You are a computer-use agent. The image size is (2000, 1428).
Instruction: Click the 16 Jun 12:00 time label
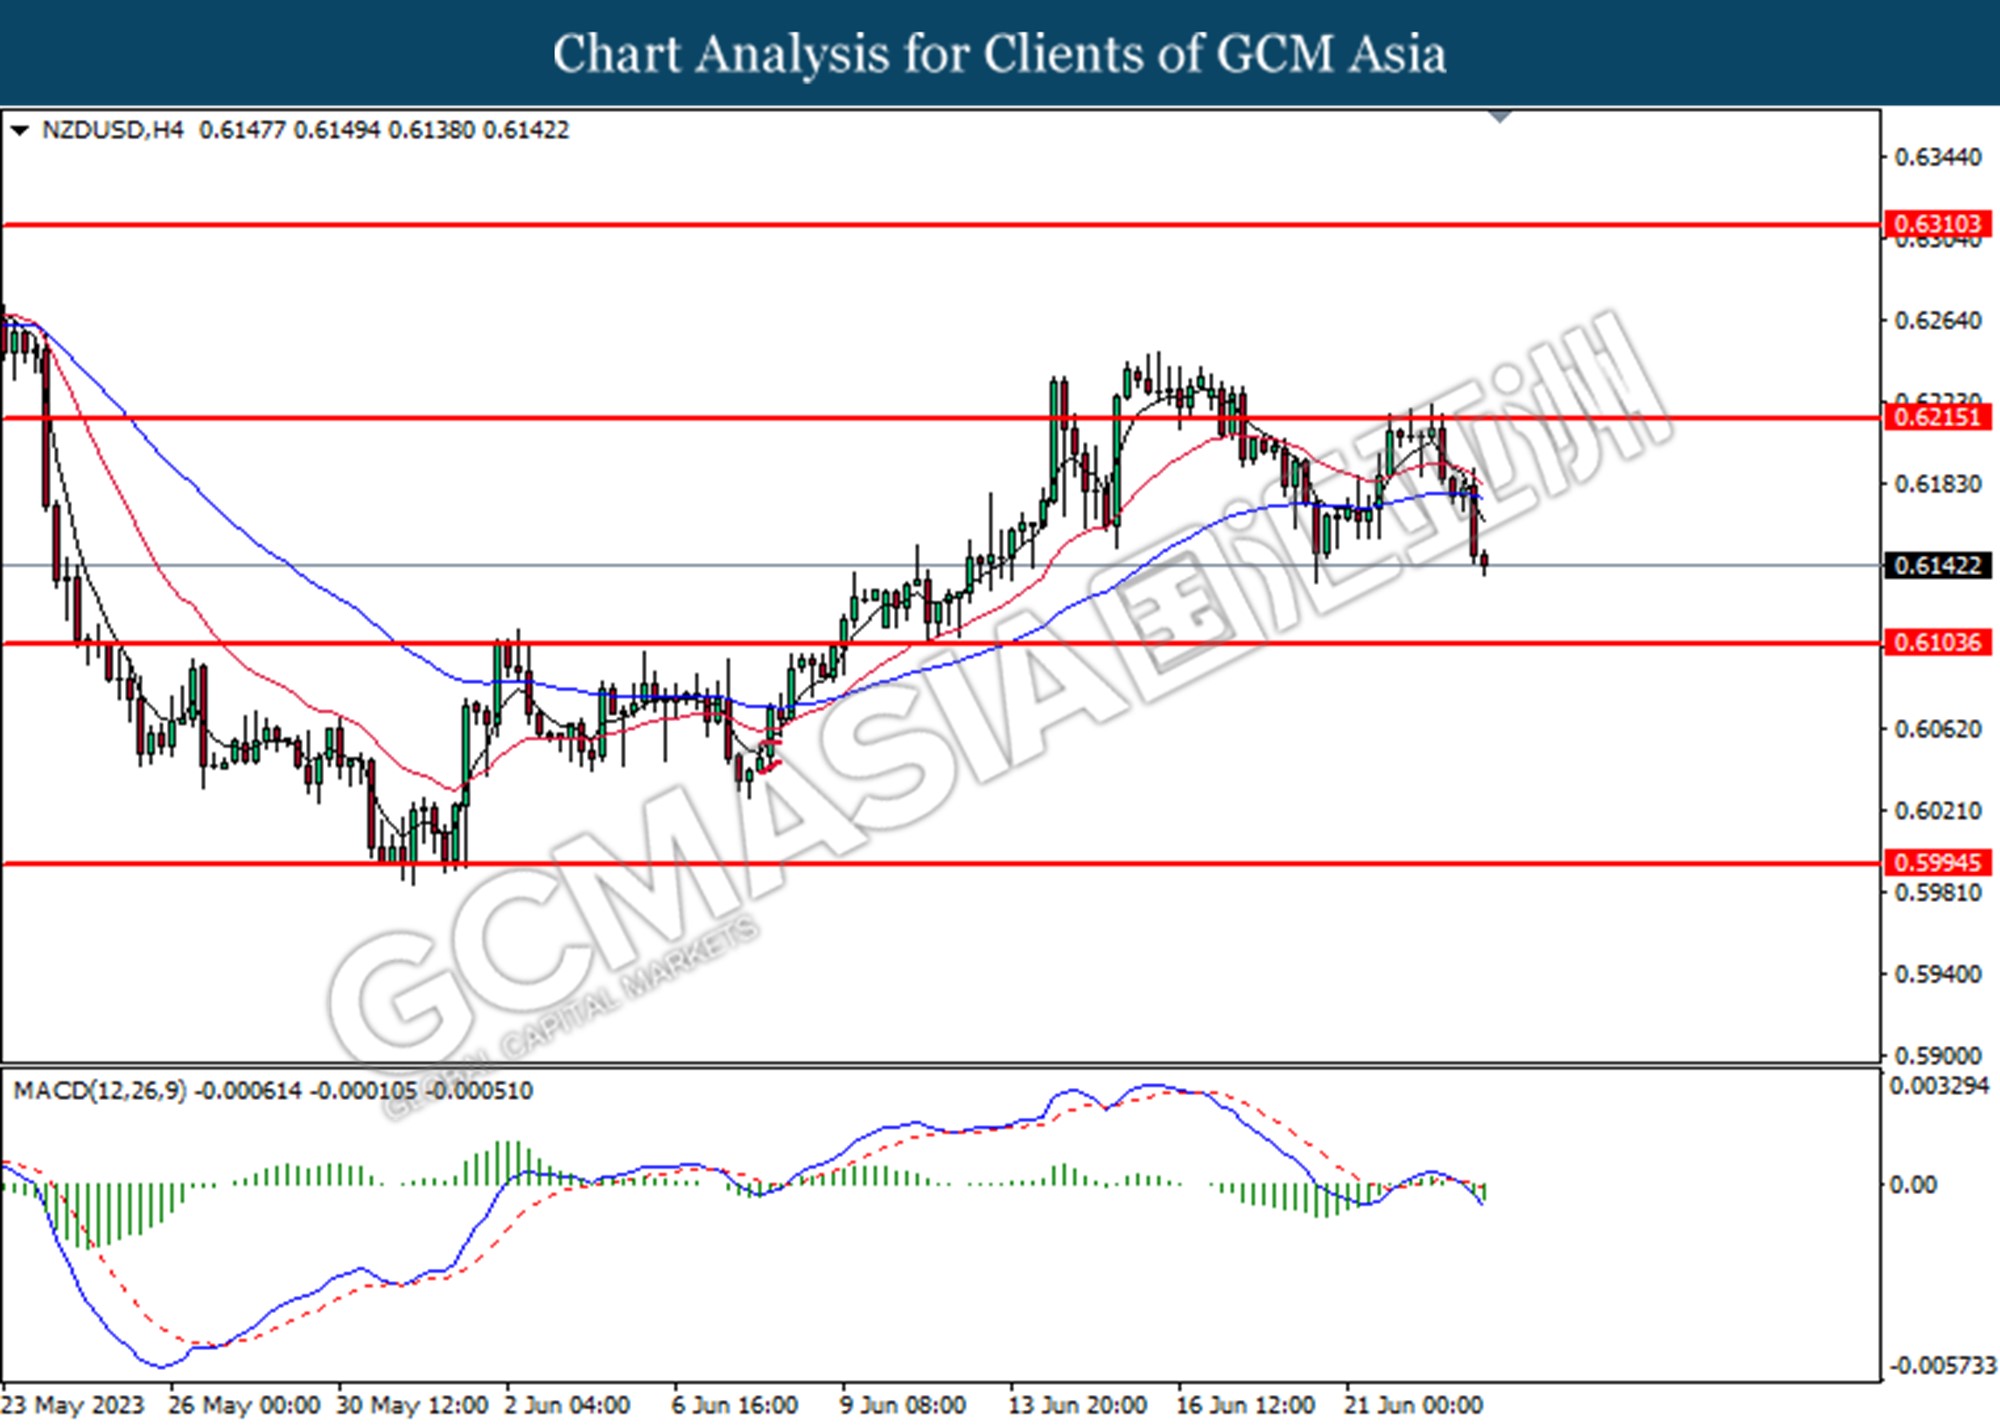coord(1246,1406)
